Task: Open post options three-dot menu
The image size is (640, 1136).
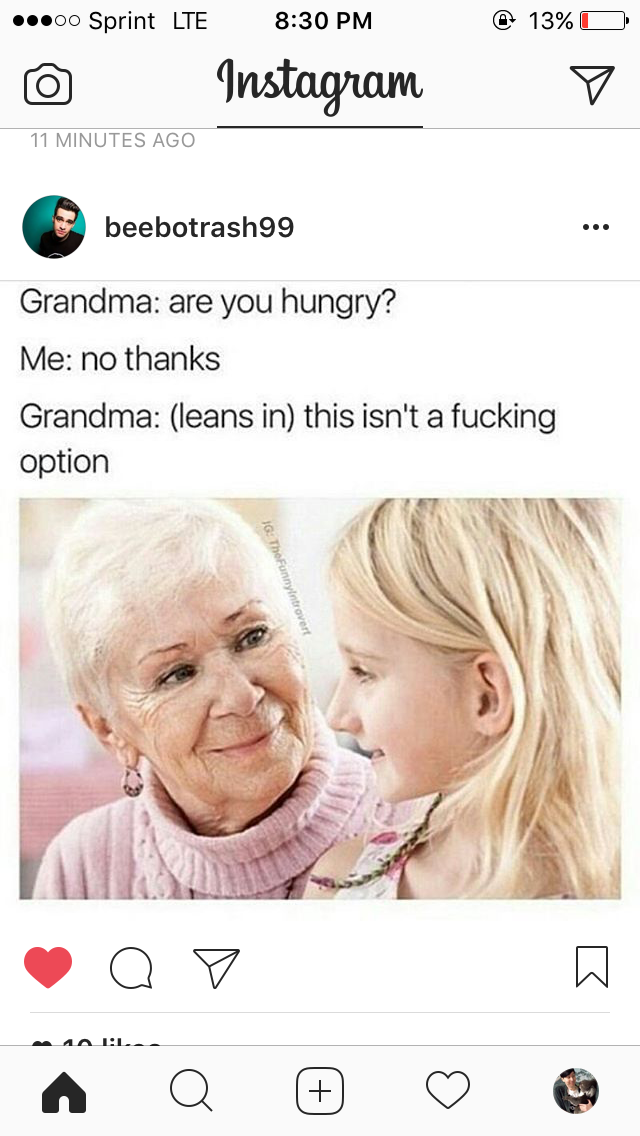Action: tap(596, 227)
